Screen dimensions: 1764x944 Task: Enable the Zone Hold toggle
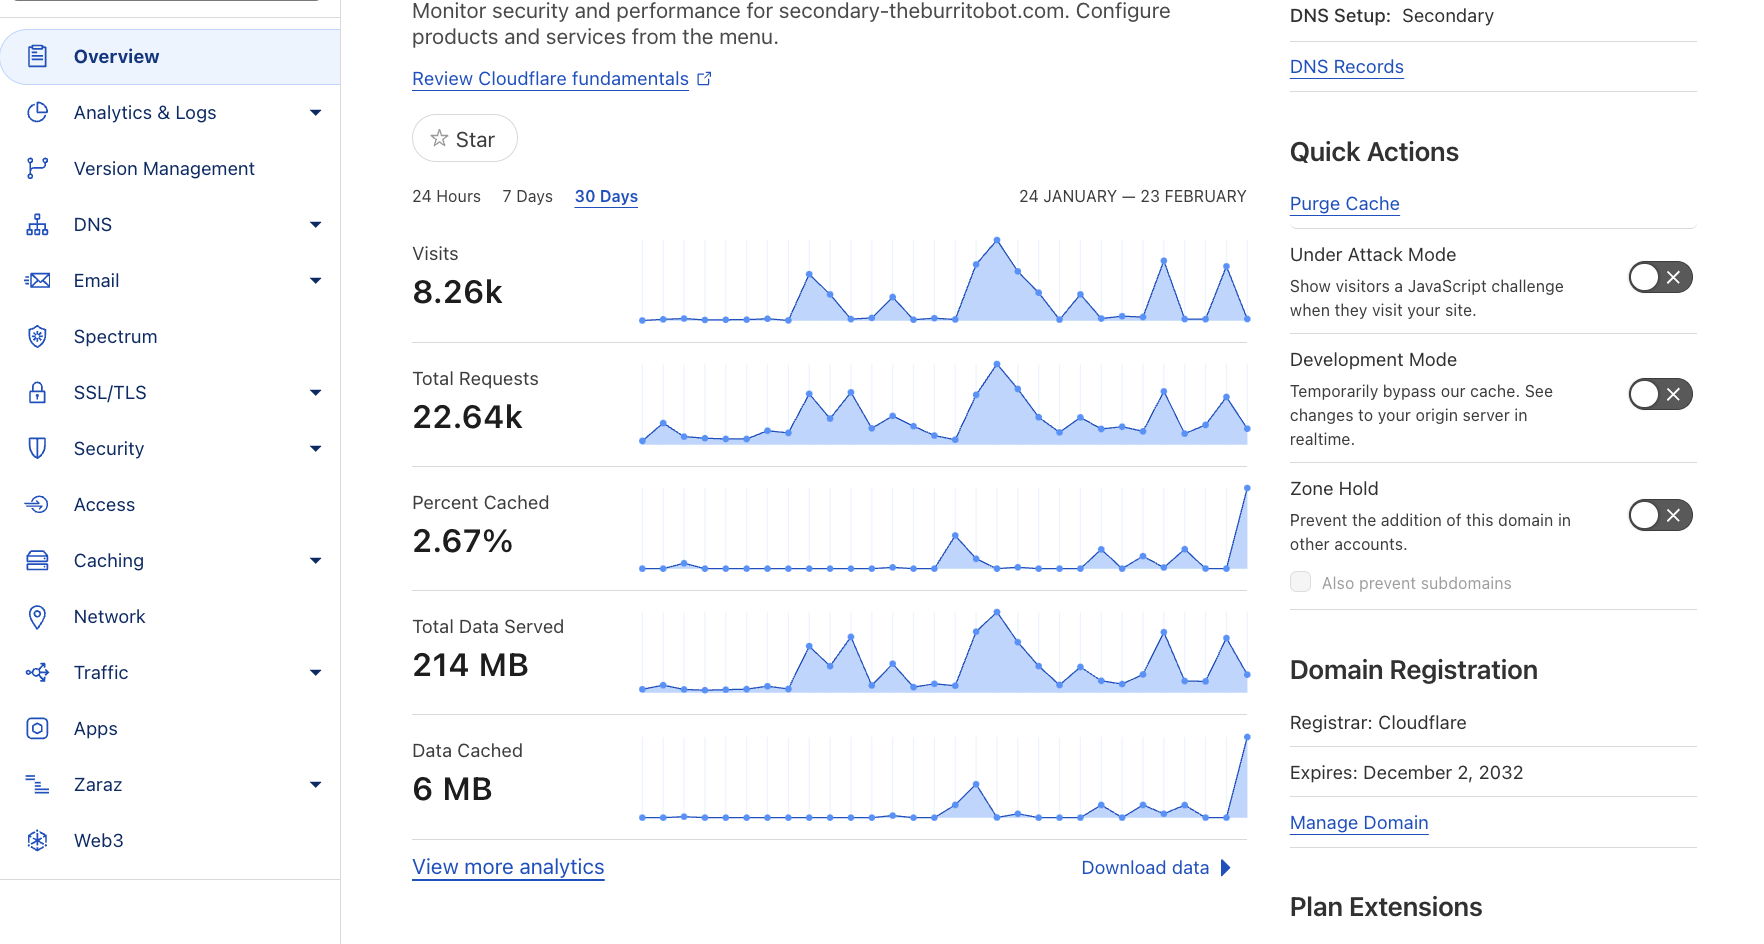coord(1660,515)
